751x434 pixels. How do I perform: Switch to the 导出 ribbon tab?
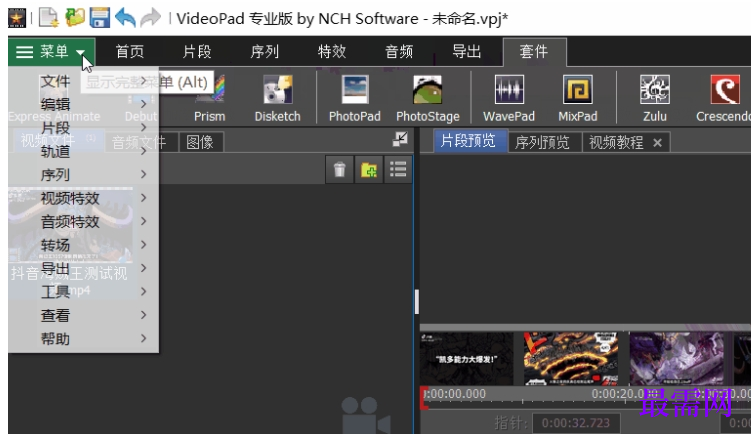467,52
